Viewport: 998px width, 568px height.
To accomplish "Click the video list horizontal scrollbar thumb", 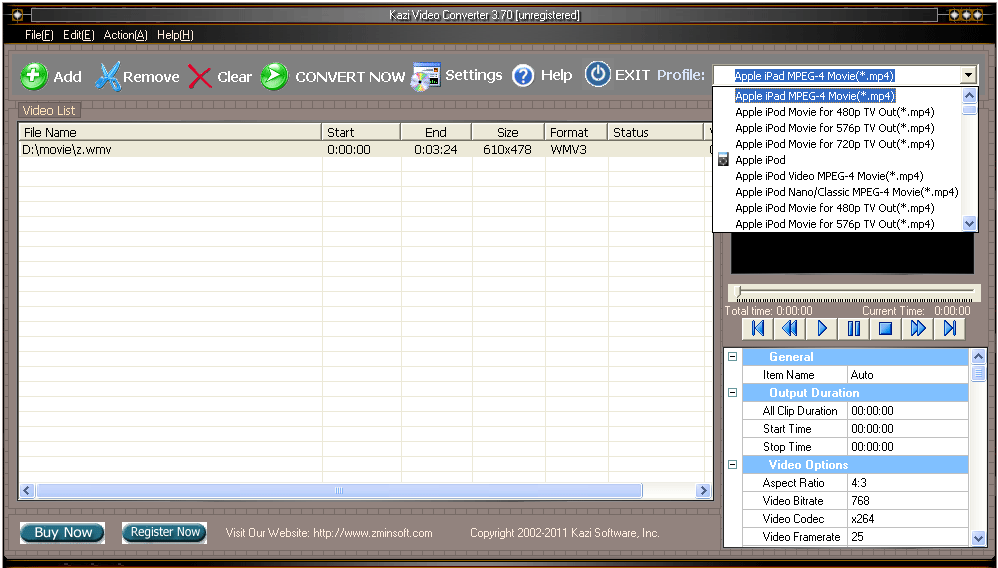I will pyautogui.click(x=339, y=490).
